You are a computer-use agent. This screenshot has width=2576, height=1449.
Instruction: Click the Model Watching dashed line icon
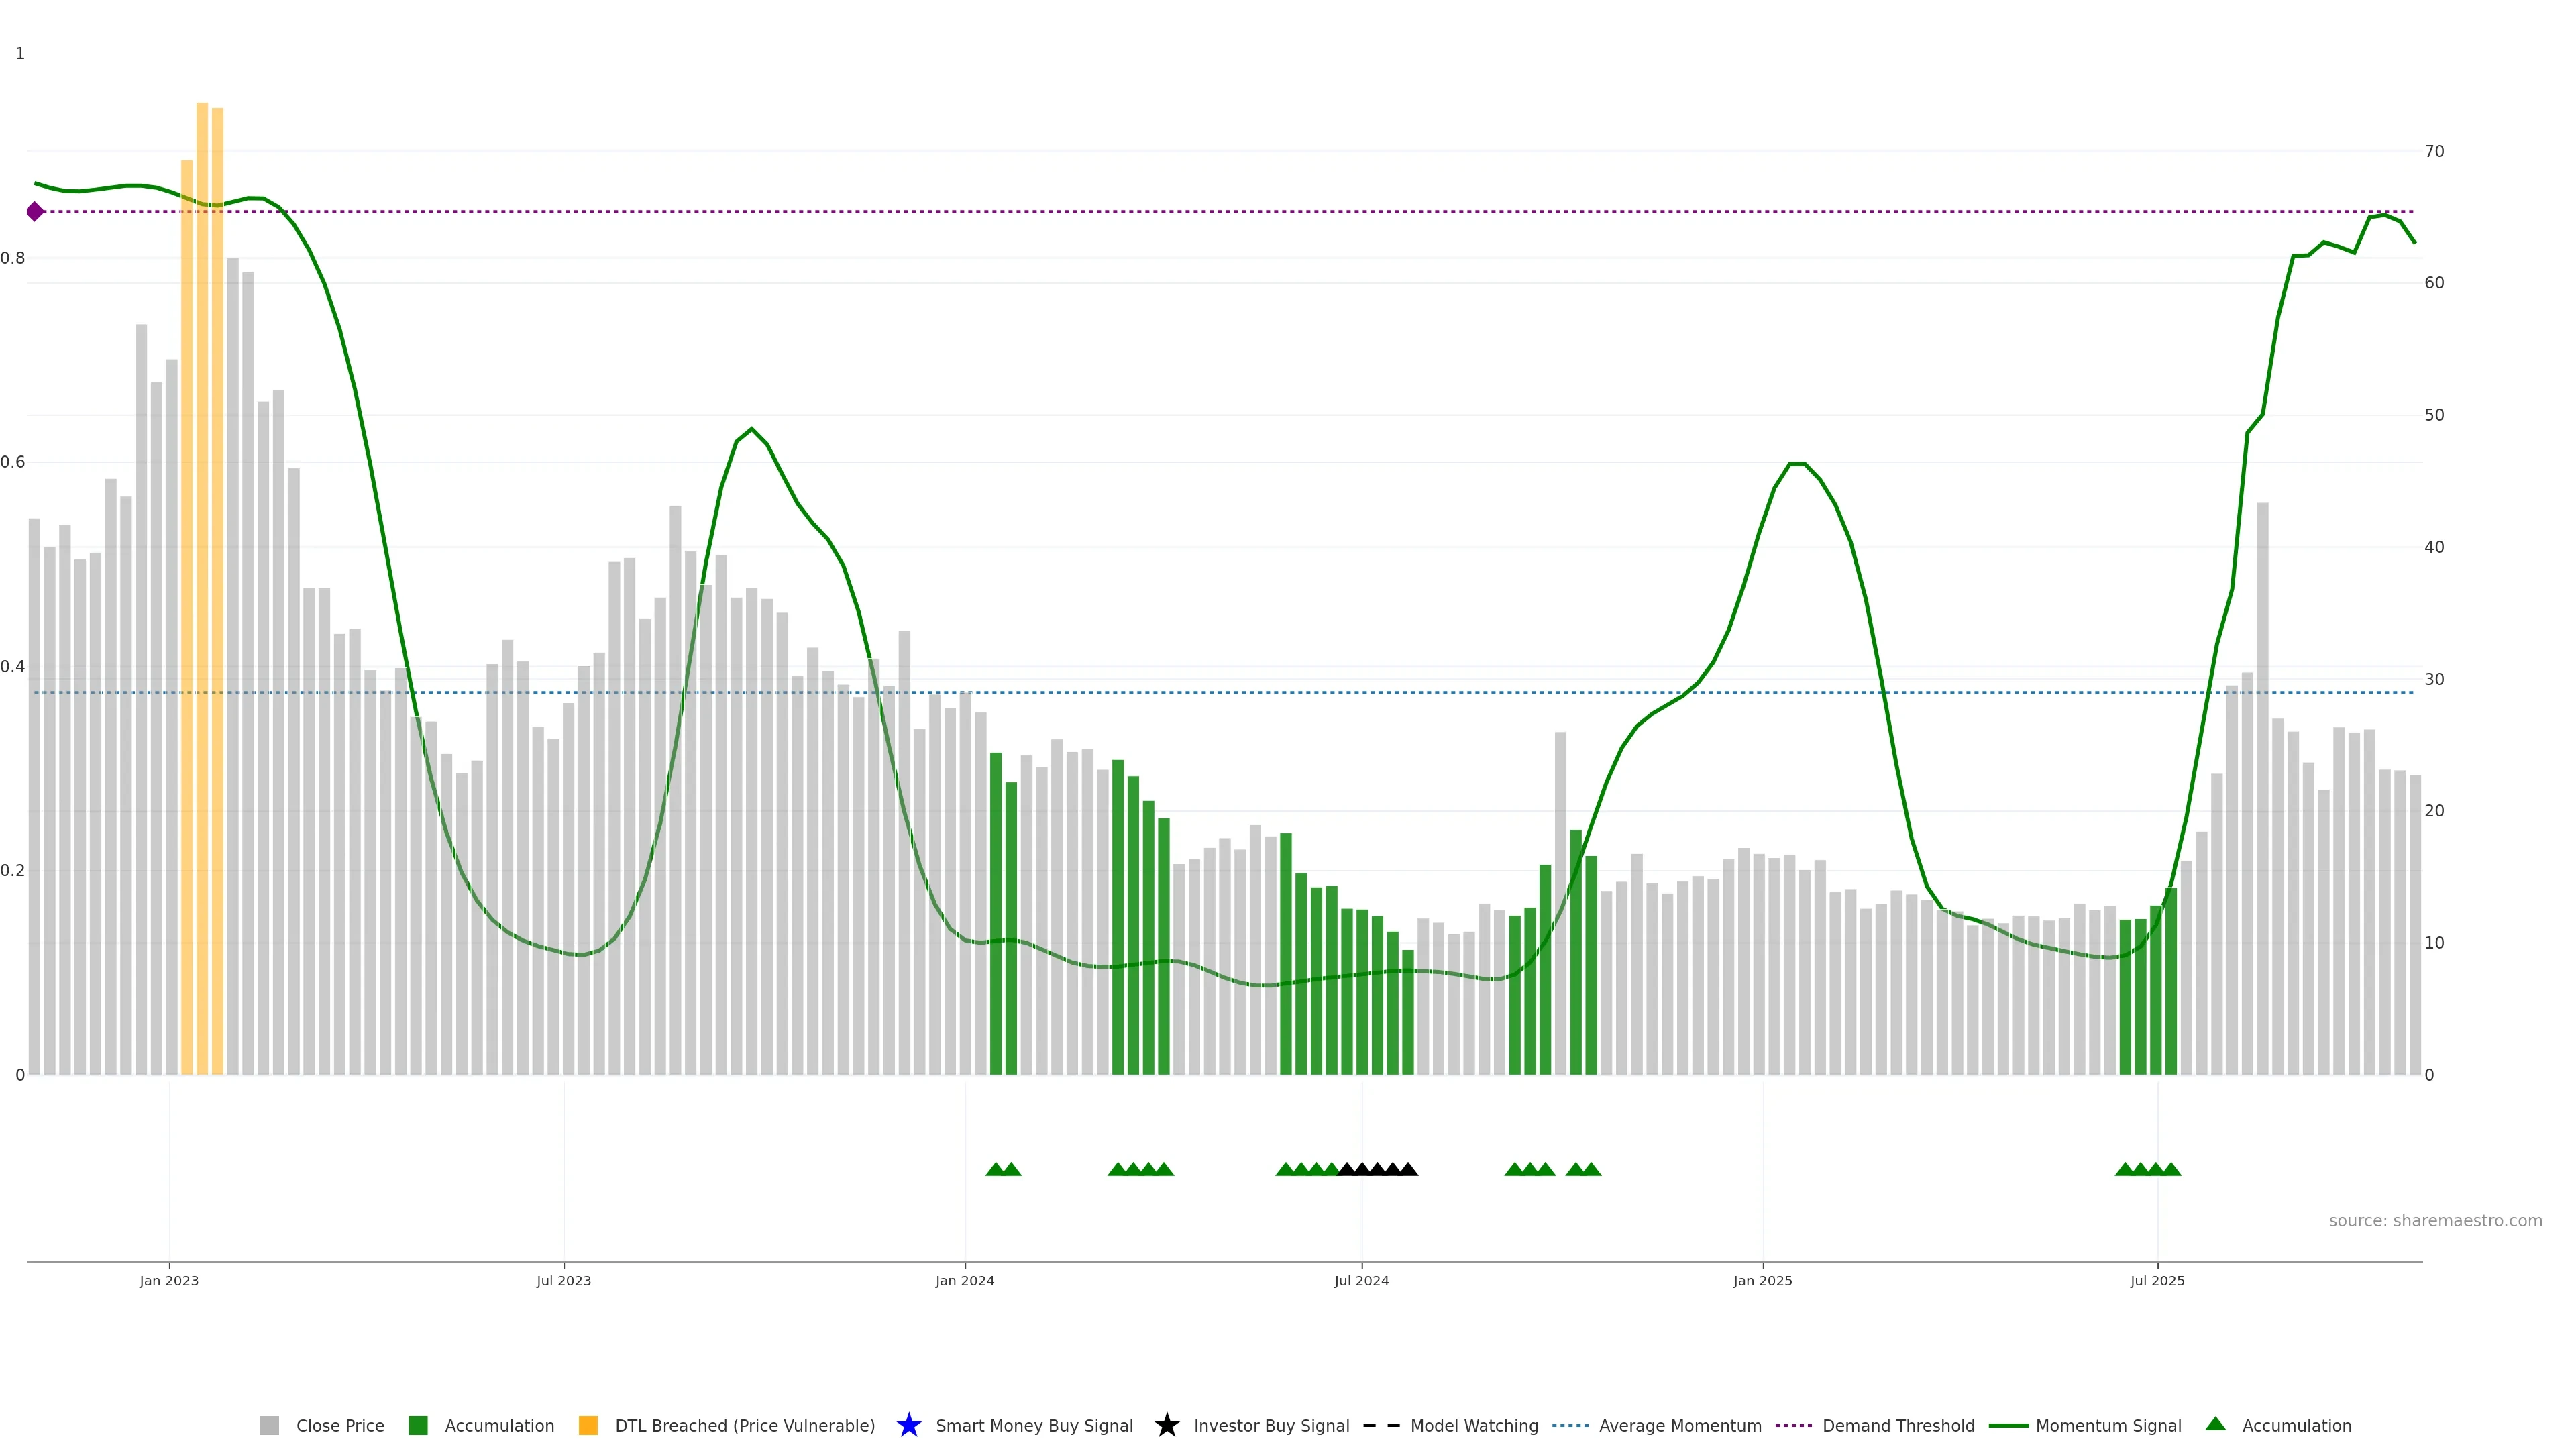point(1381,1425)
